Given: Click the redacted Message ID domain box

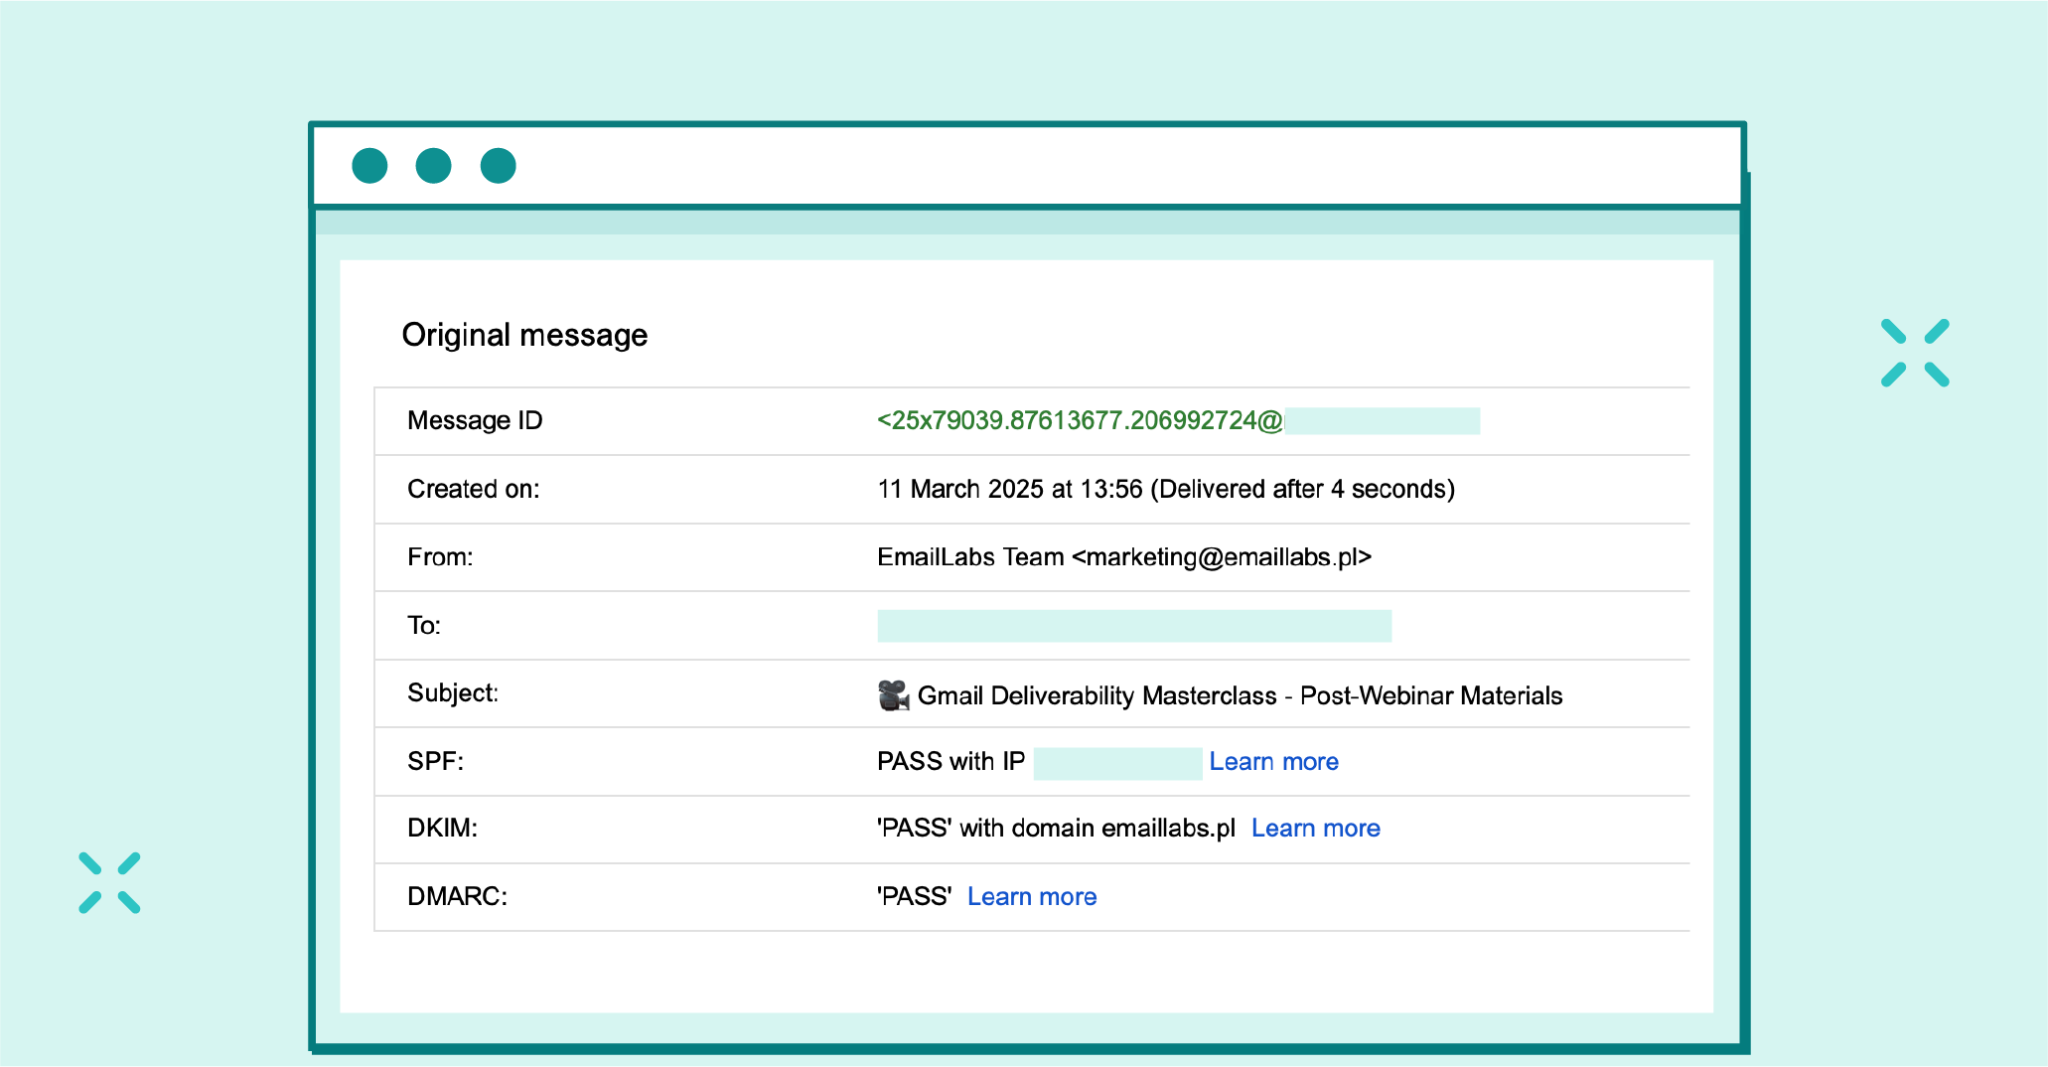Looking at the screenshot, I should [x=1383, y=421].
